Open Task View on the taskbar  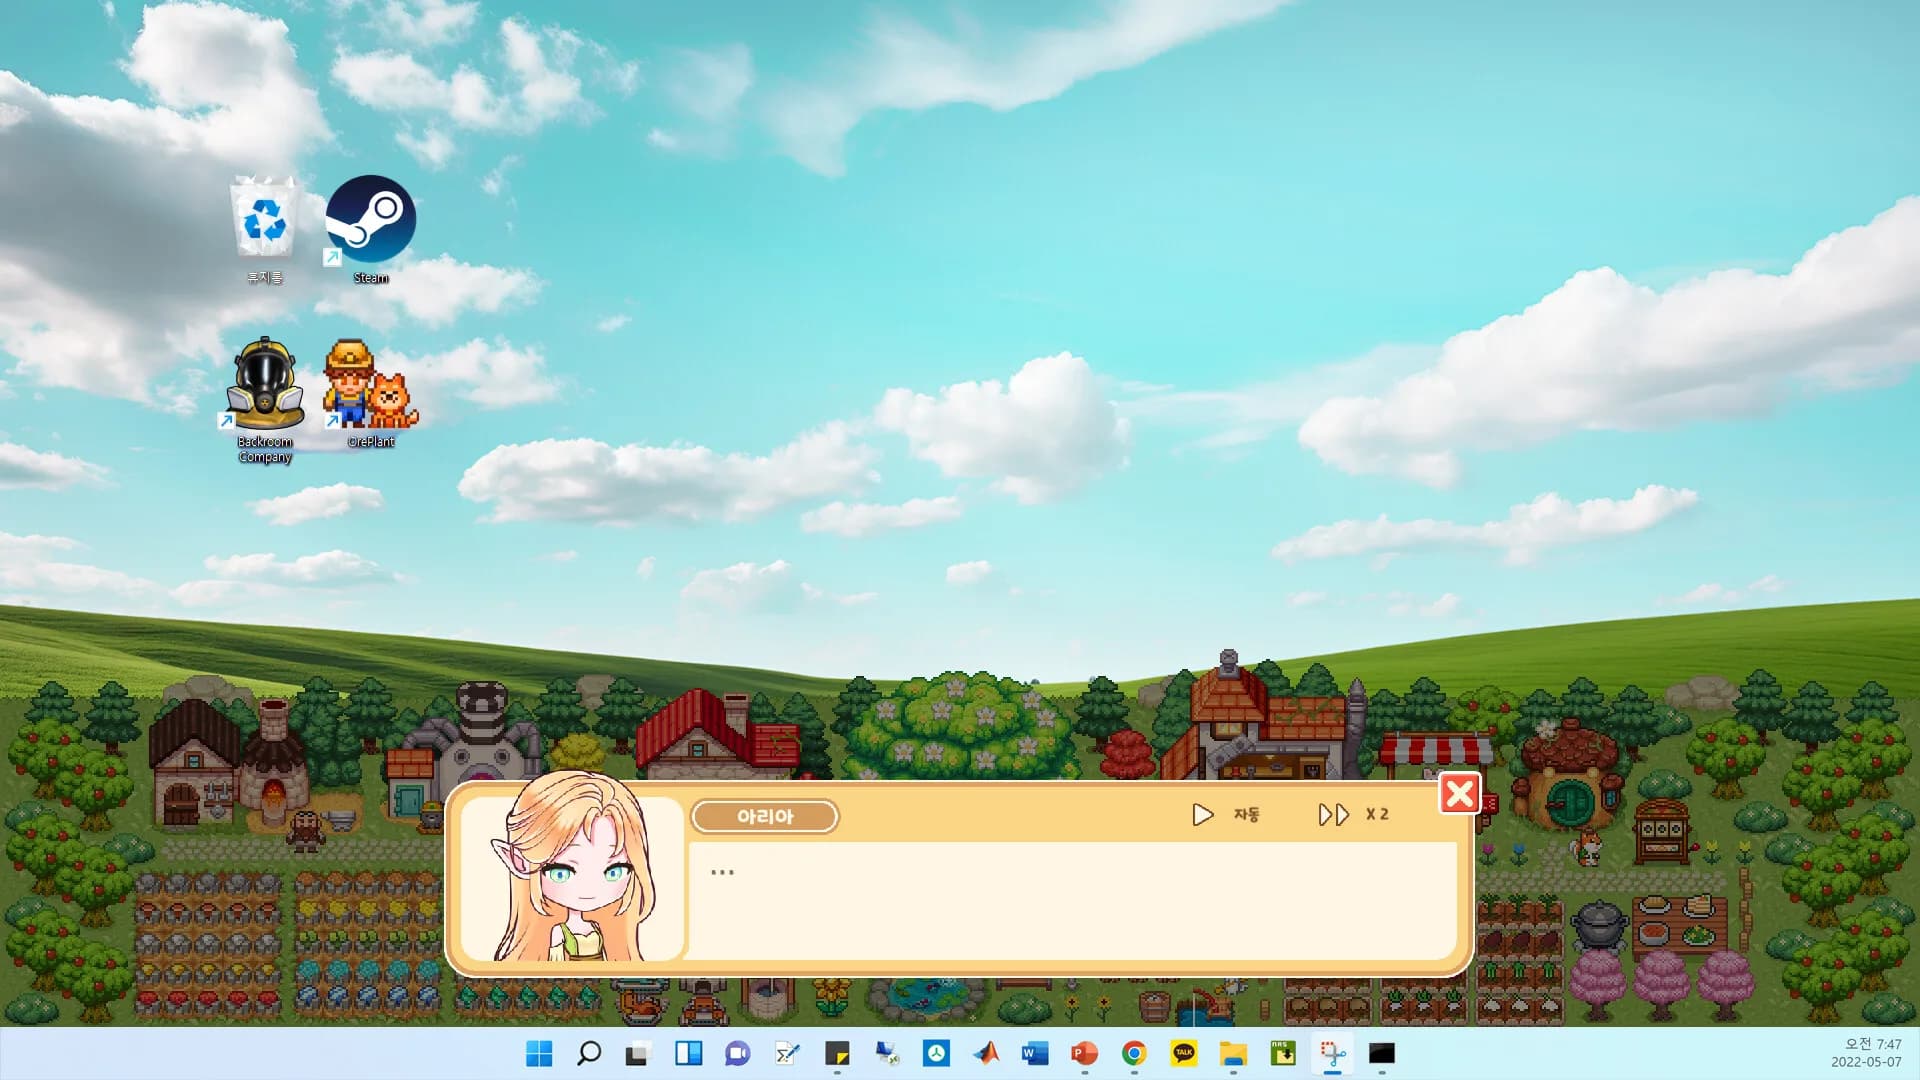(638, 1053)
